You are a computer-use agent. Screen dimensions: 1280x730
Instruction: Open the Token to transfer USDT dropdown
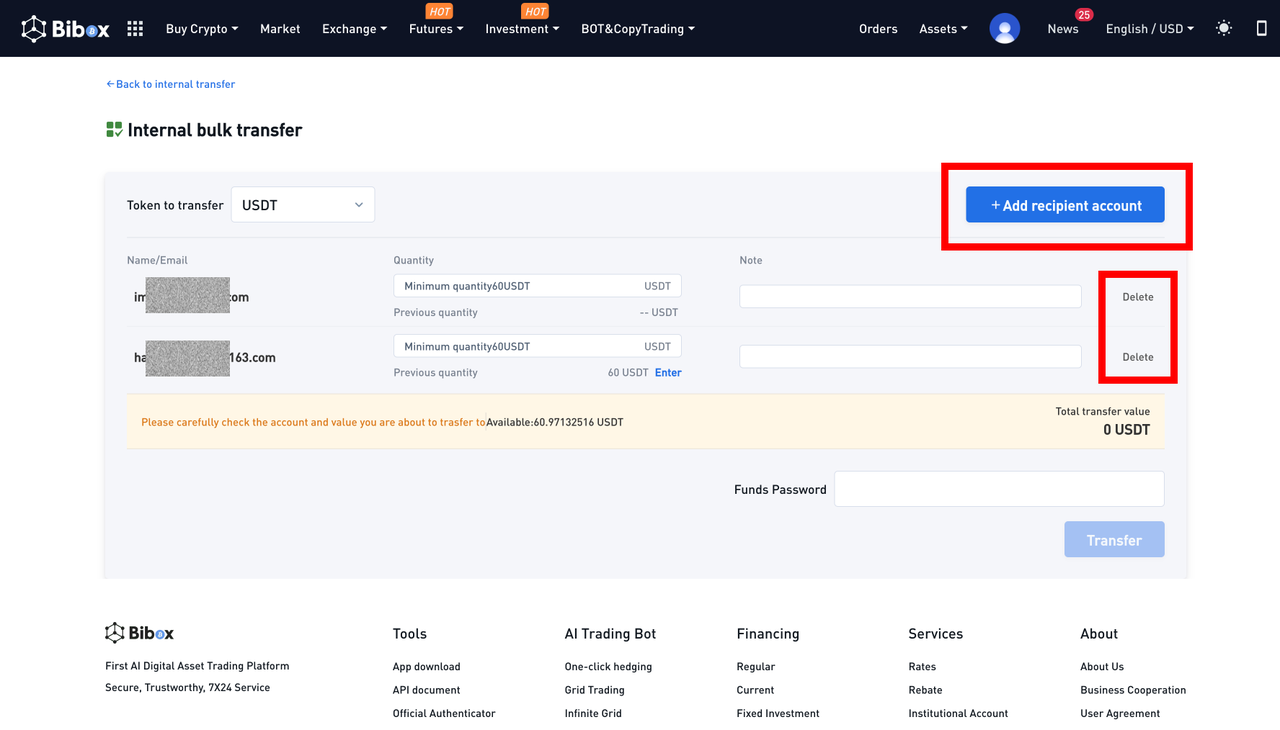click(302, 205)
